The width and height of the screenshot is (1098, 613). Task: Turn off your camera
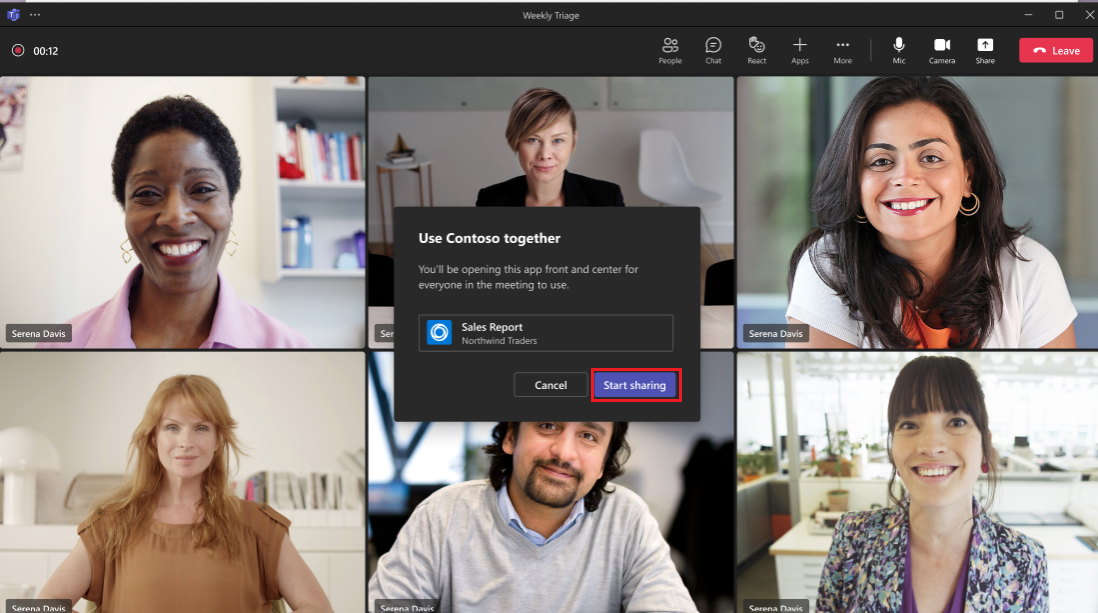point(942,50)
